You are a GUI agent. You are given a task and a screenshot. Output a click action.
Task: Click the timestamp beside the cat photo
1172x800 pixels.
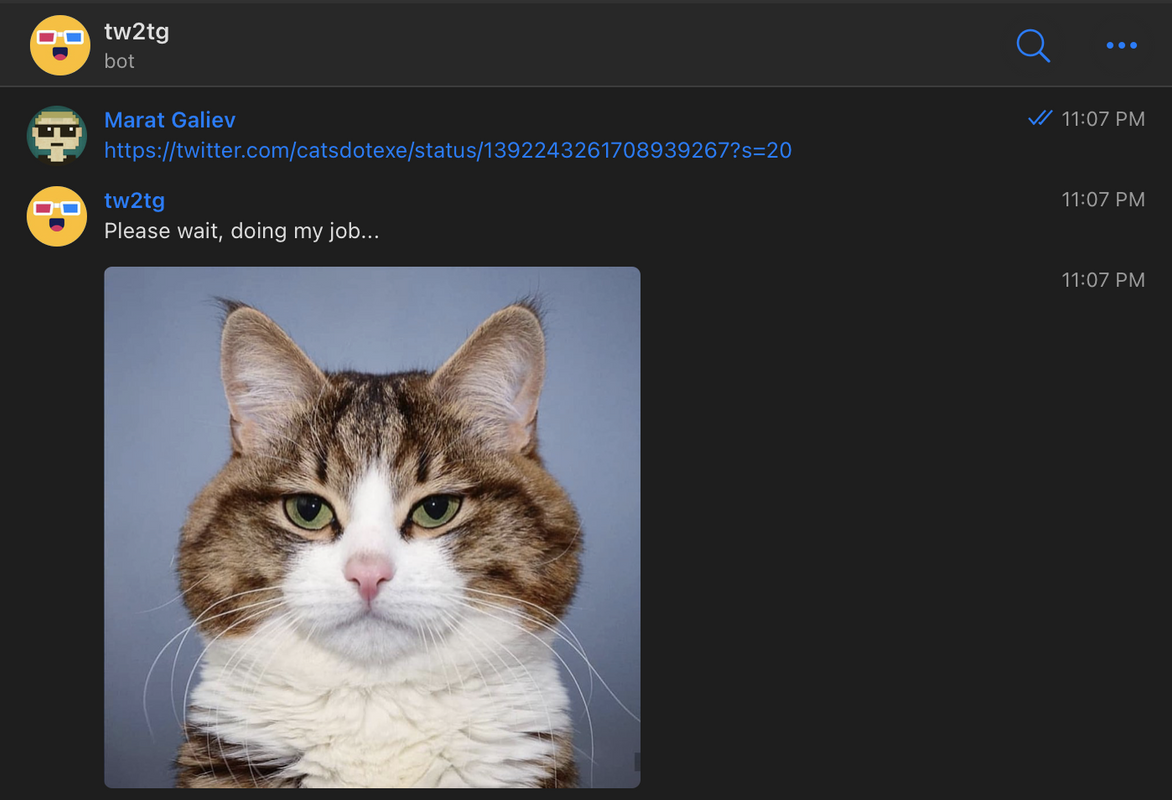point(1102,280)
